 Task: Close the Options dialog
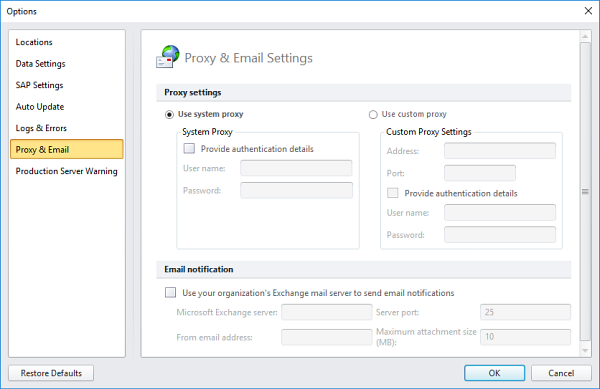tap(588, 11)
